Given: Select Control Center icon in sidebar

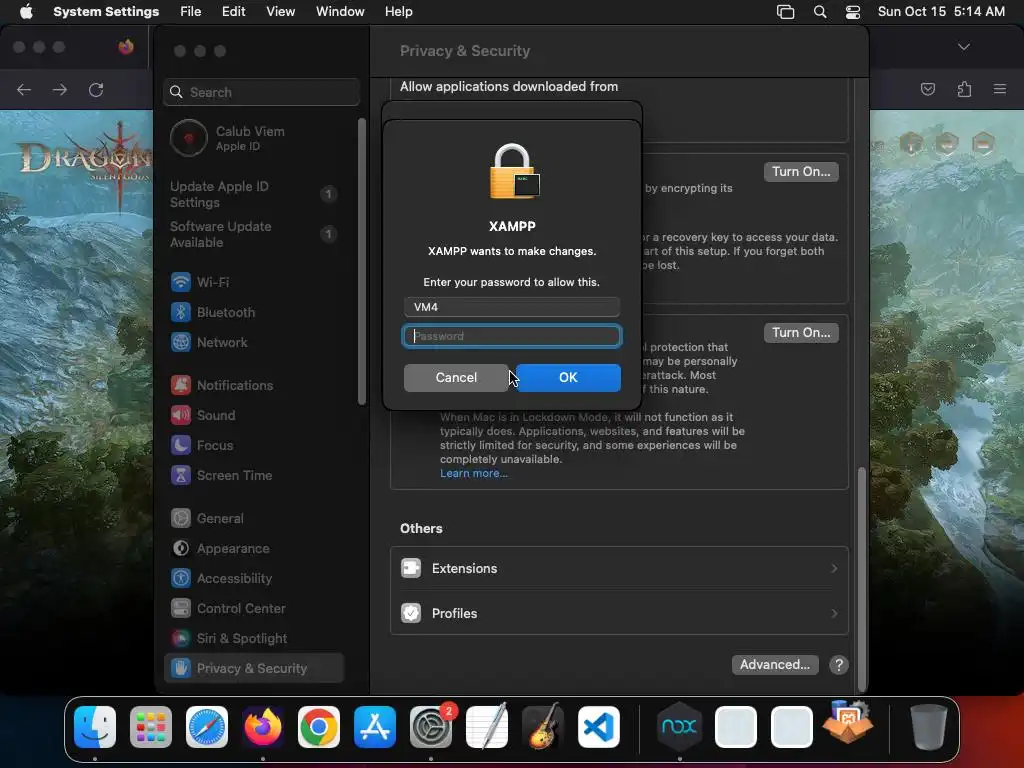Looking at the screenshot, I should click(181, 609).
